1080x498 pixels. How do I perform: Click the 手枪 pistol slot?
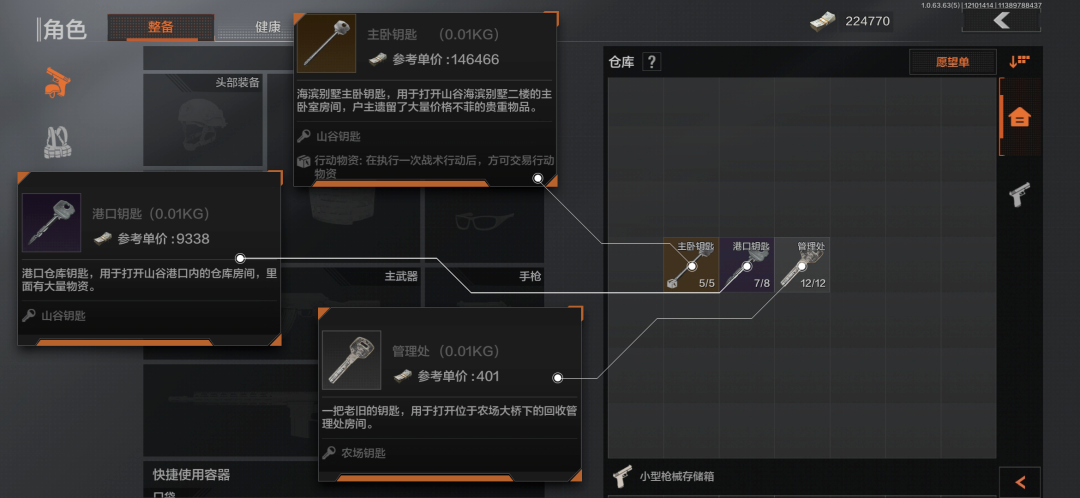(x=484, y=287)
